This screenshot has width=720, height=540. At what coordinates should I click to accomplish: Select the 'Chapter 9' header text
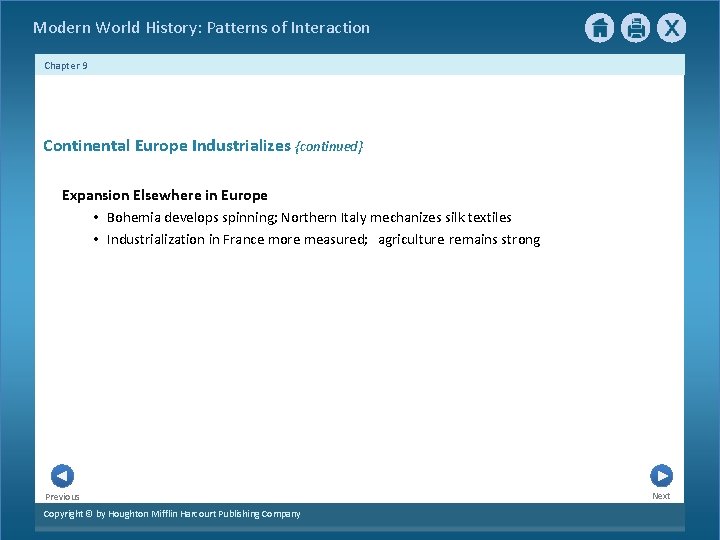pos(66,66)
